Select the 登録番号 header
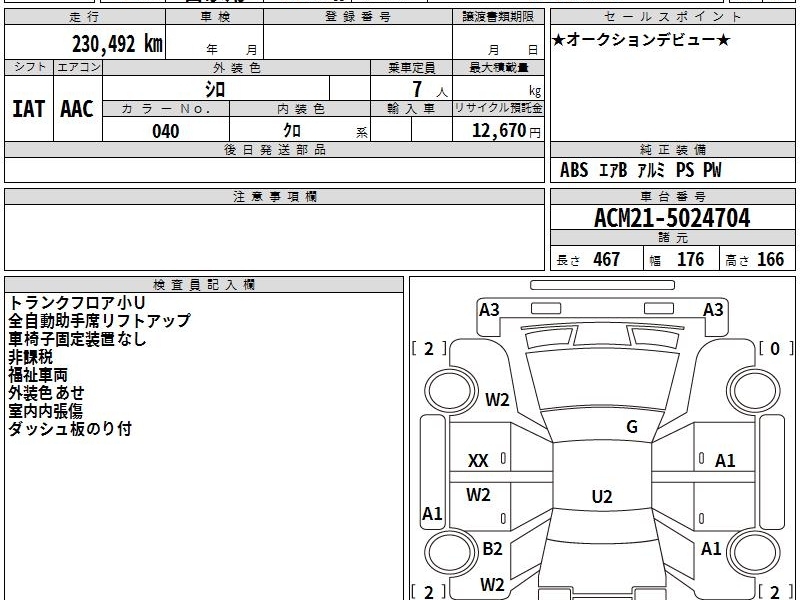 tap(358, 17)
